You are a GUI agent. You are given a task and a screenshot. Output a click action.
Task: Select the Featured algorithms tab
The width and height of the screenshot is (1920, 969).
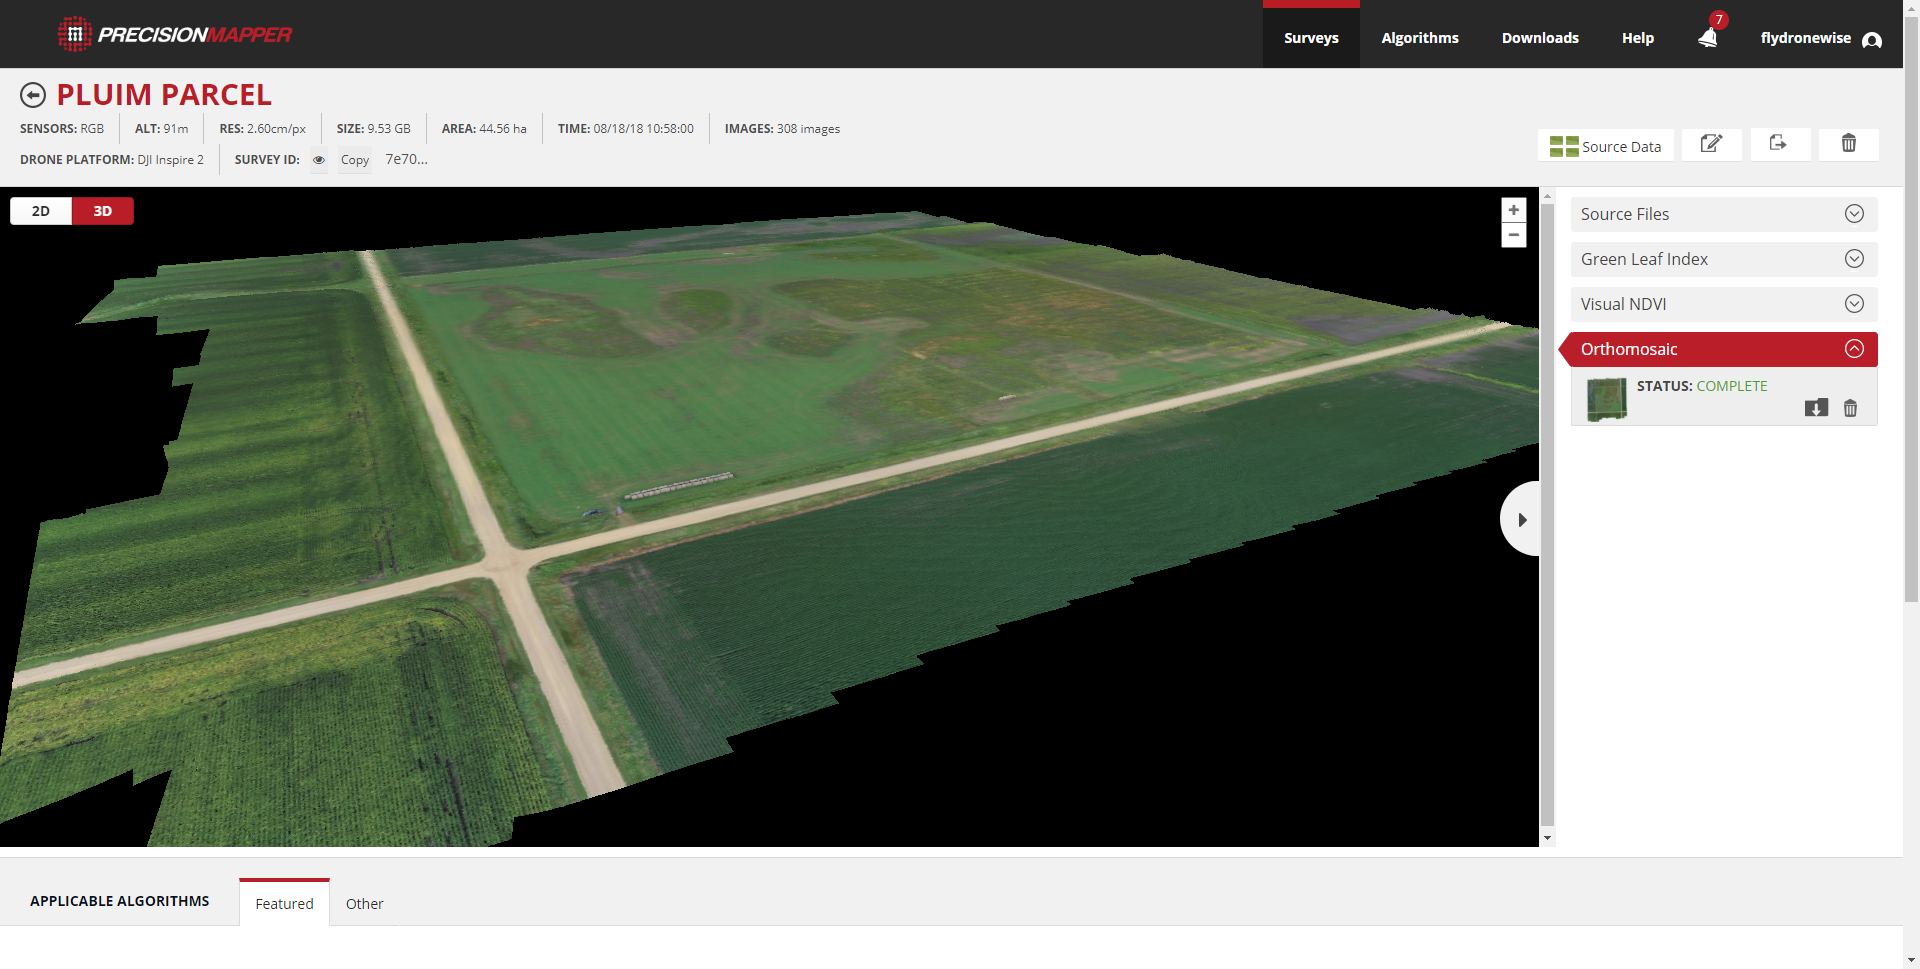tap(284, 903)
